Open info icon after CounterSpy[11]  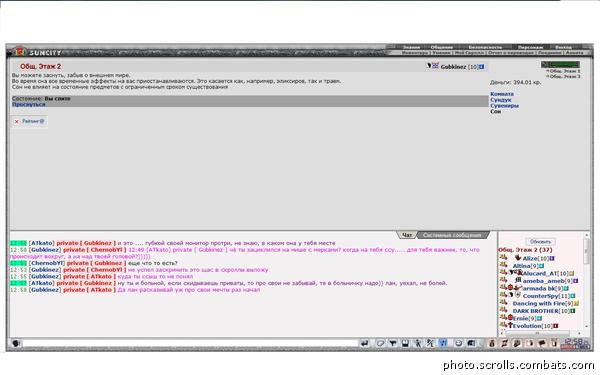pyautogui.click(x=573, y=296)
